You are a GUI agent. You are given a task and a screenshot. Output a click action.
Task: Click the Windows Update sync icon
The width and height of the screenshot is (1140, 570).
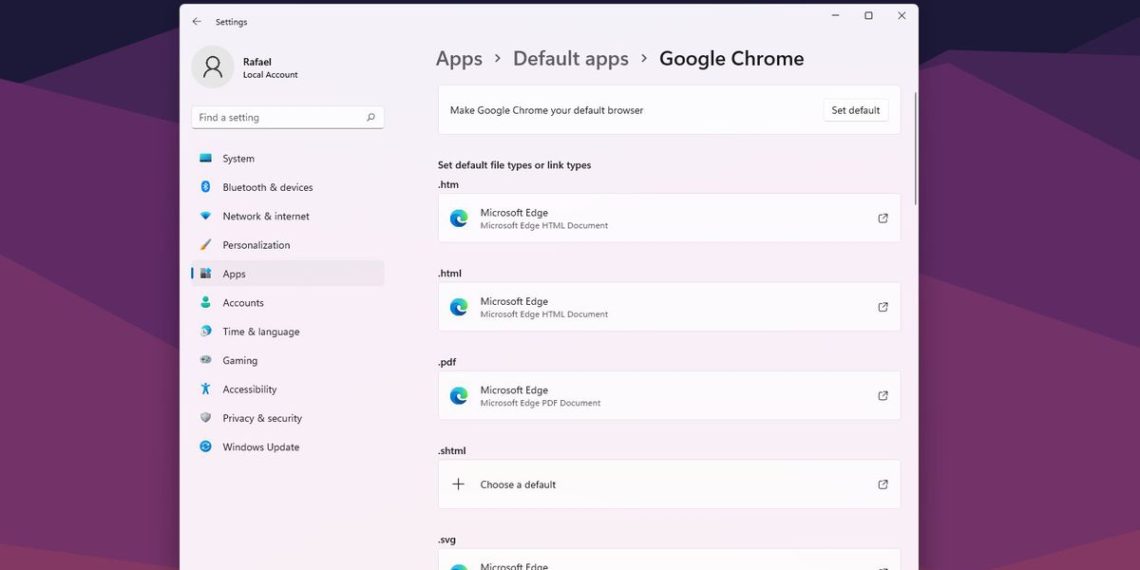(206, 446)
